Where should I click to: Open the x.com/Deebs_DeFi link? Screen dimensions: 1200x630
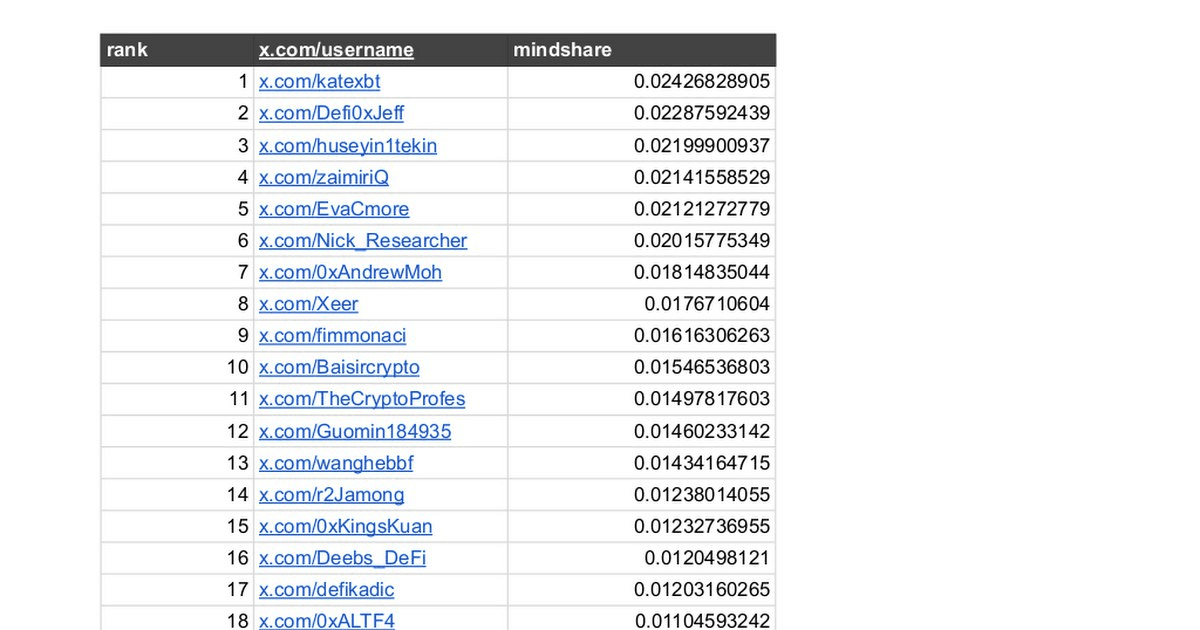pyautogui.click(x=342, y=558)
